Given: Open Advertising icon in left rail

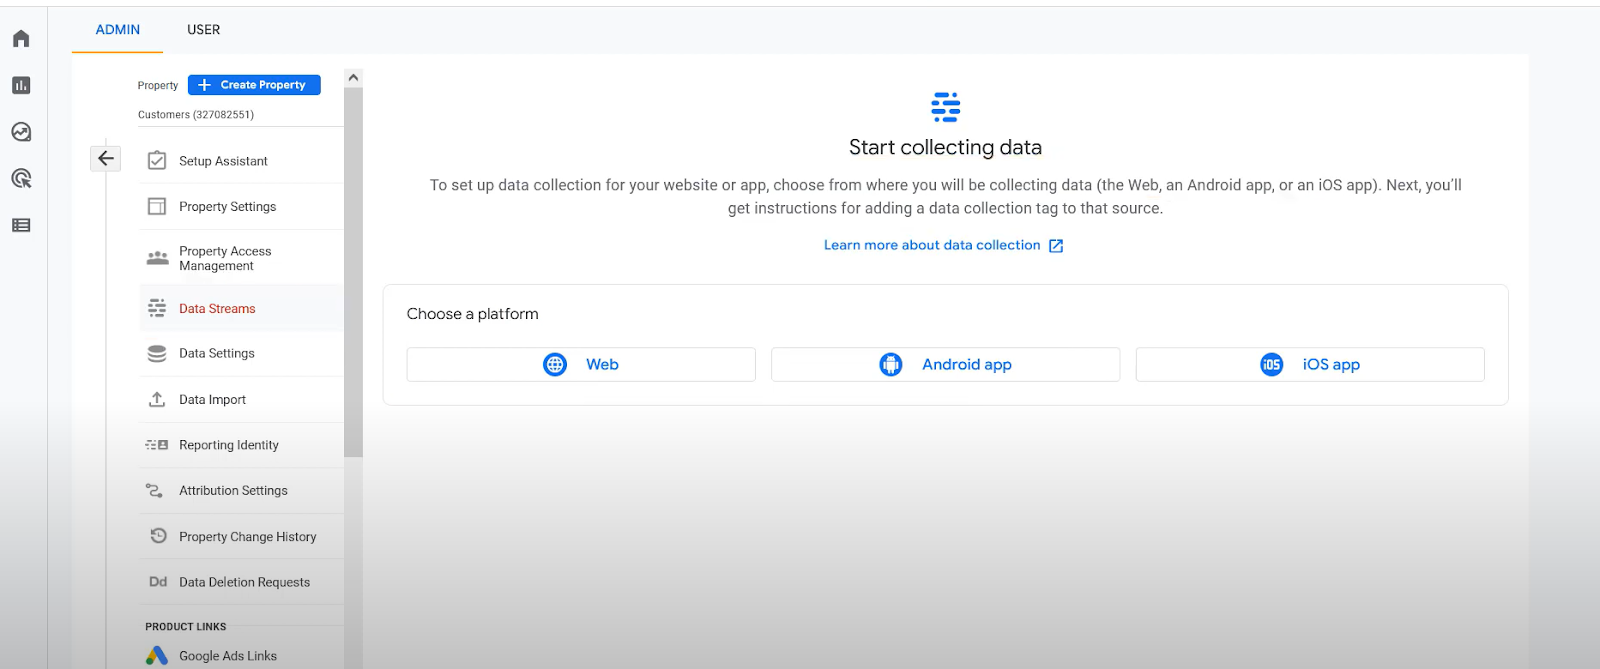Looking at the screenshot, I should click(21, 179).
